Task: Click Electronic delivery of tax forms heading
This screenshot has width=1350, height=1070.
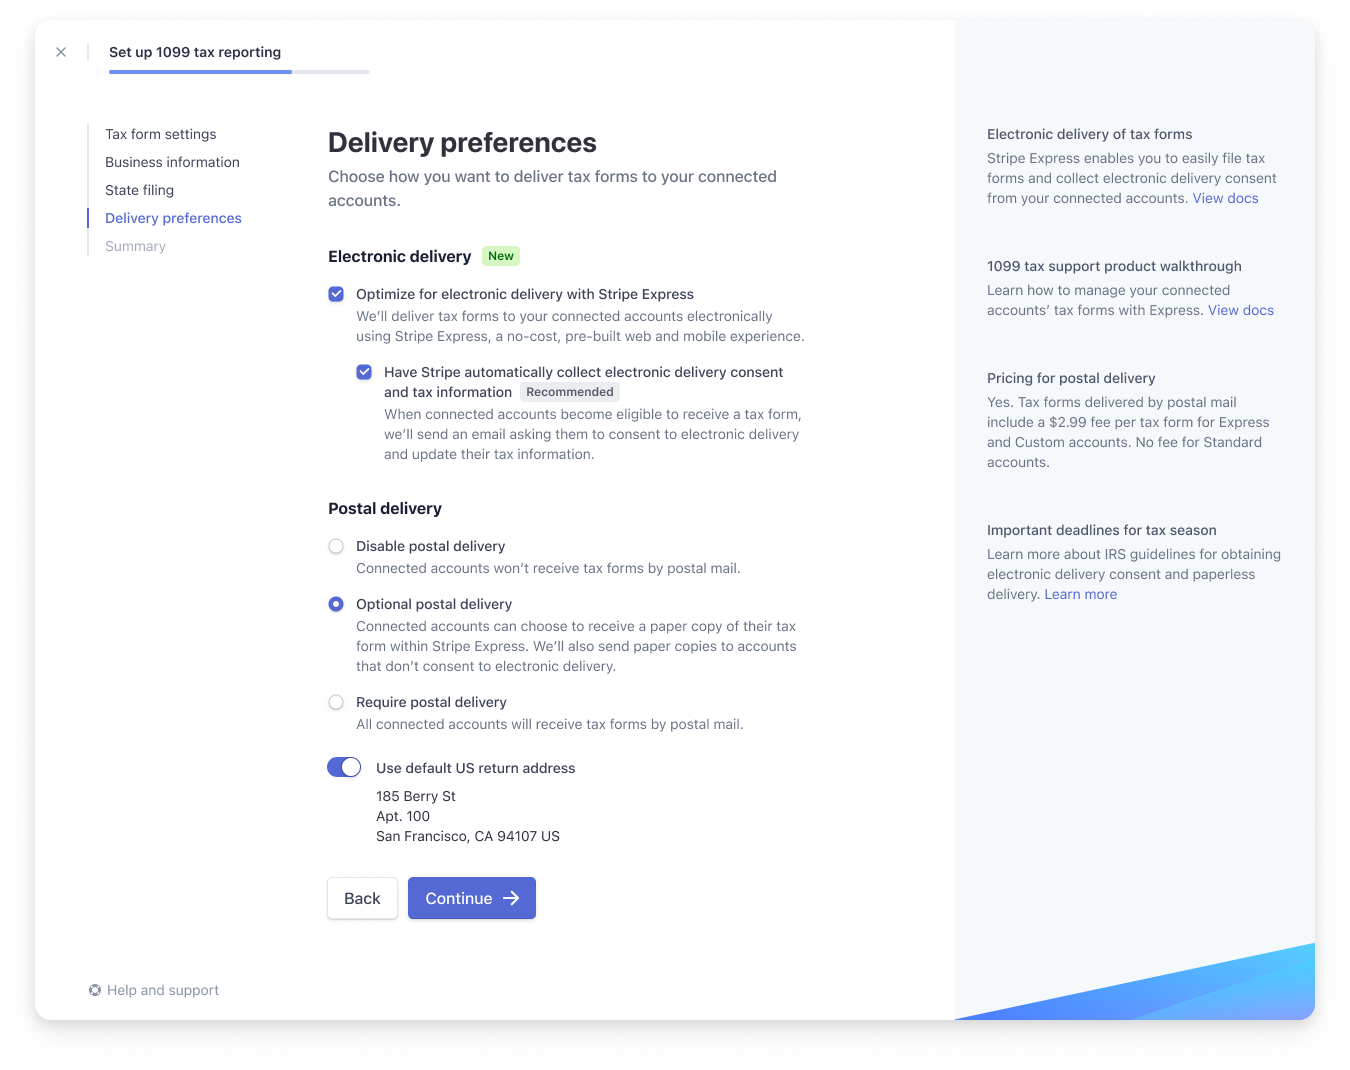Action: click(x=1090, y=134)
